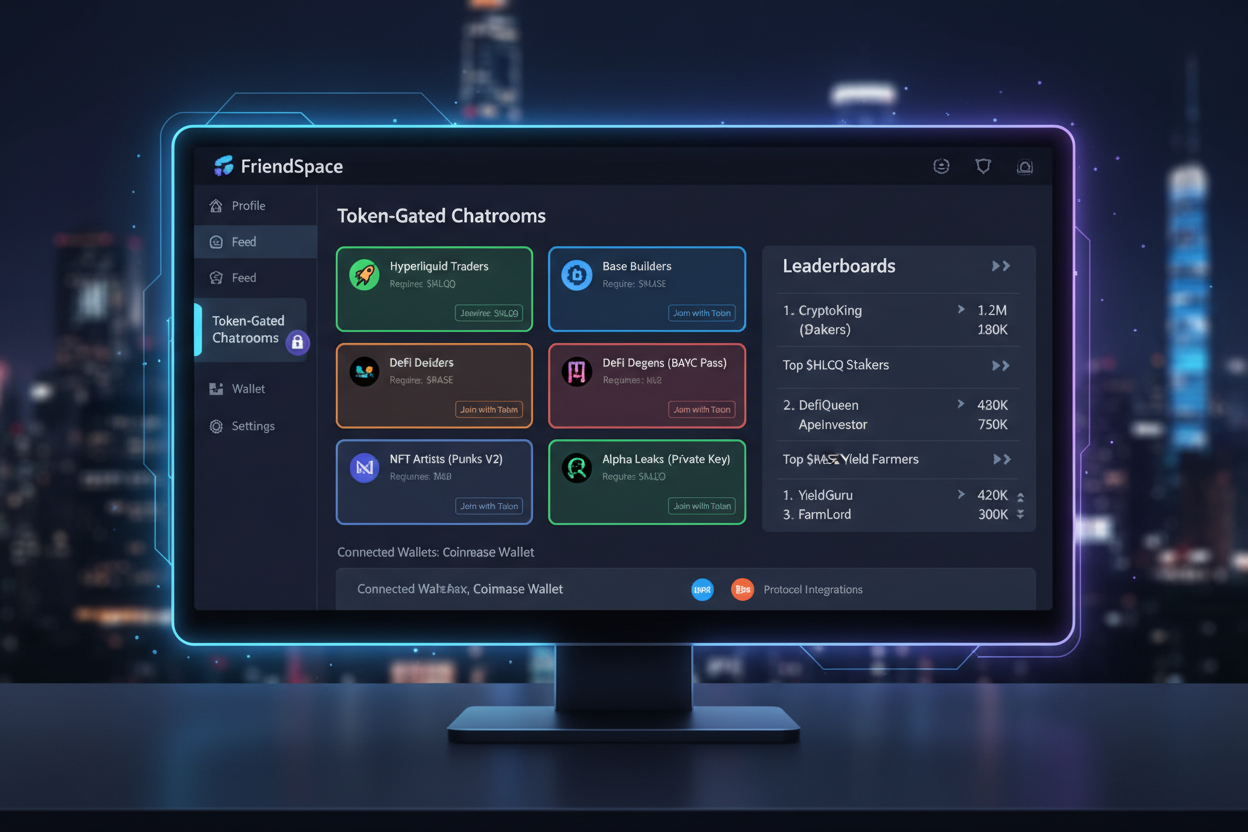Click the blue LNR integration badge
Screen dimensions: 1248x832
click(x=703, y=589)
